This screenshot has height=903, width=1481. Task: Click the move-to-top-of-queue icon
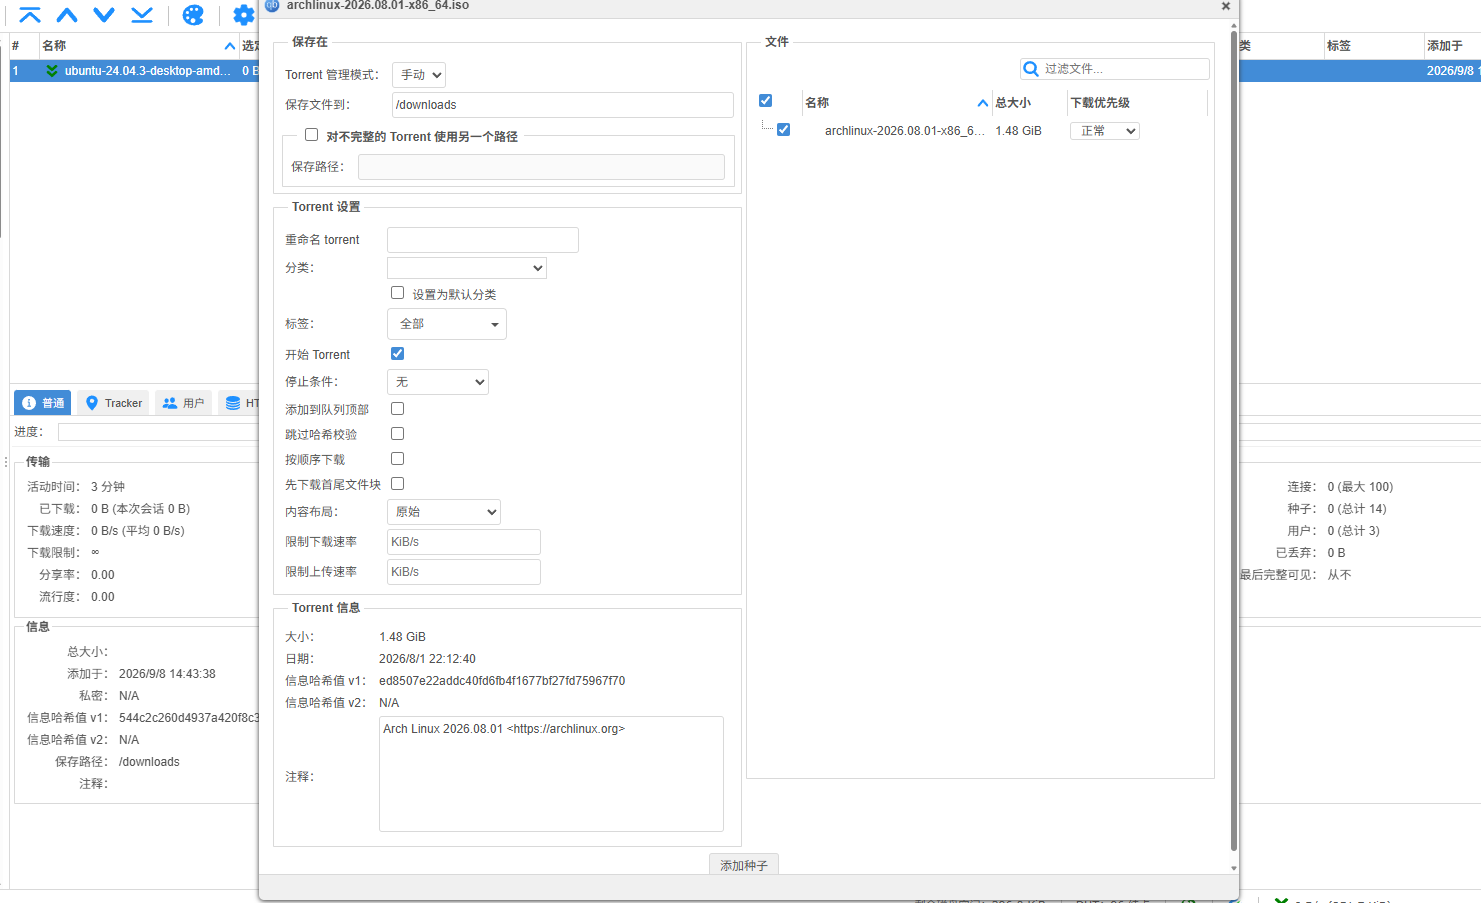tap(30, 15)
